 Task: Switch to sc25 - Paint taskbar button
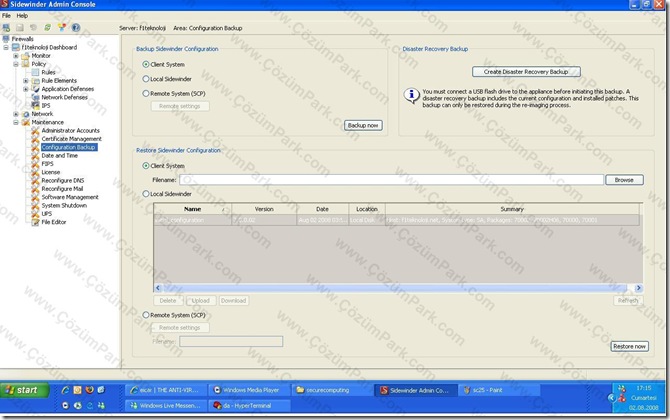click(500, 390)
